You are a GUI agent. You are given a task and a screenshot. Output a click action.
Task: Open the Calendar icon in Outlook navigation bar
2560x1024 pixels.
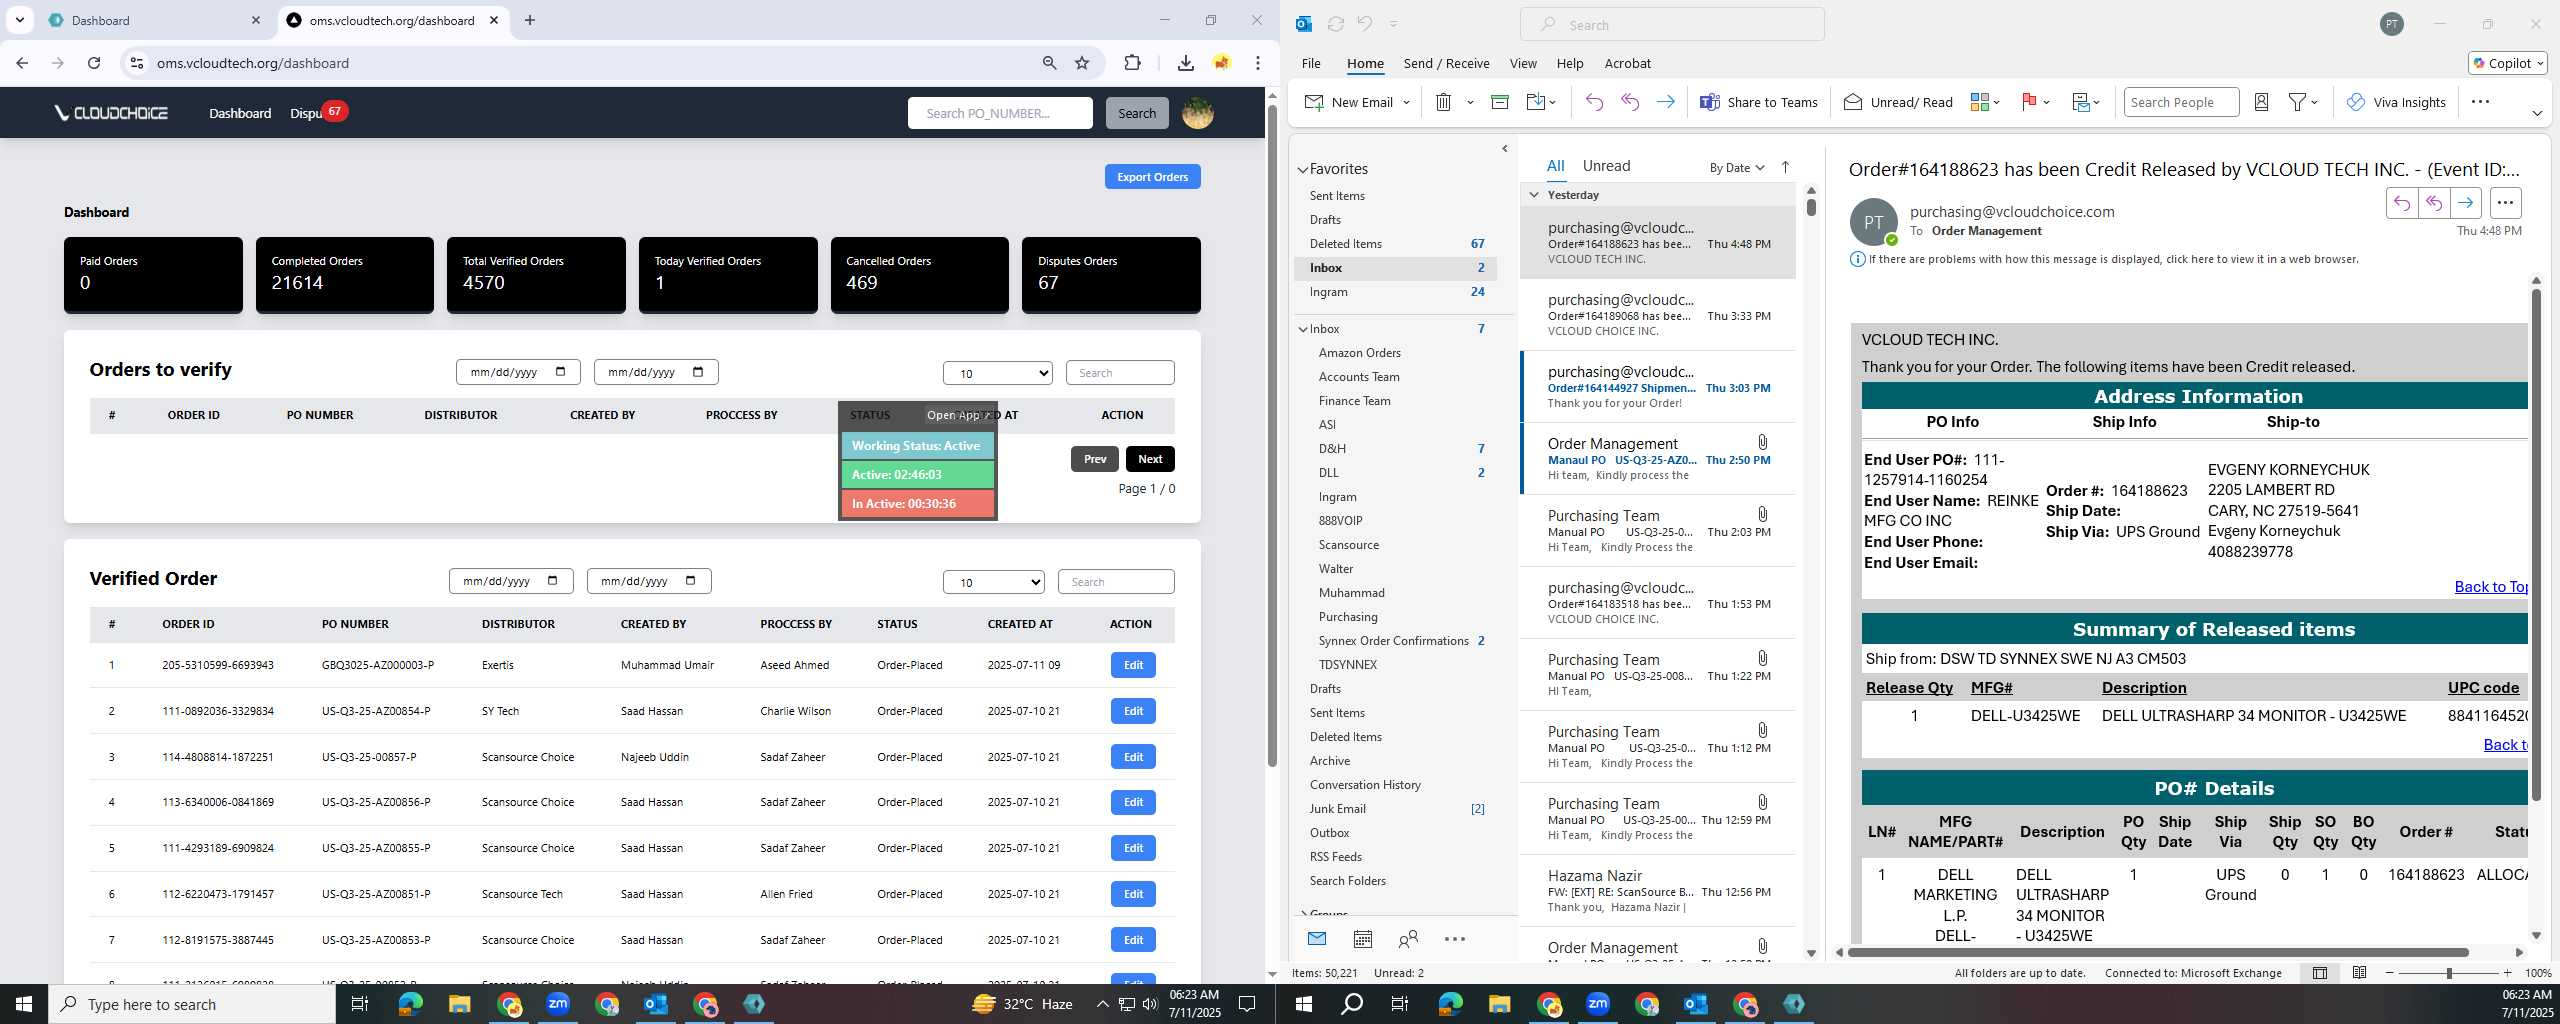tap(1362, 938)
